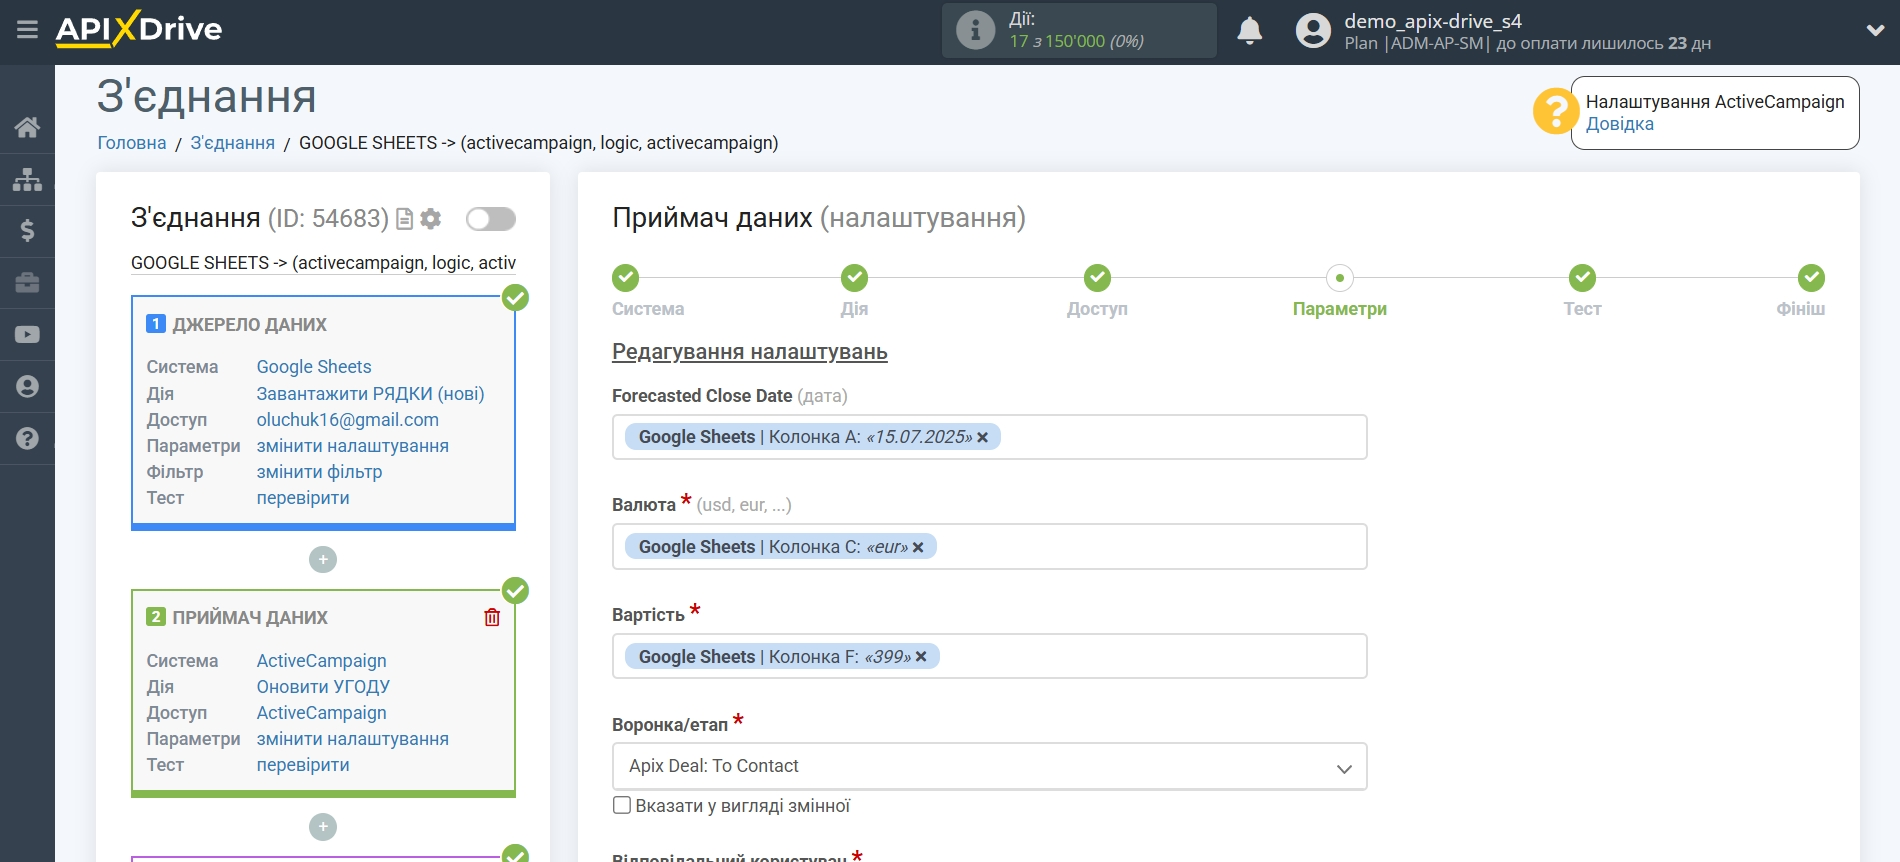Open help question icon in sidebar
Image resolution: width=1900 pixels, height=862 pixels.
(27, 438)
